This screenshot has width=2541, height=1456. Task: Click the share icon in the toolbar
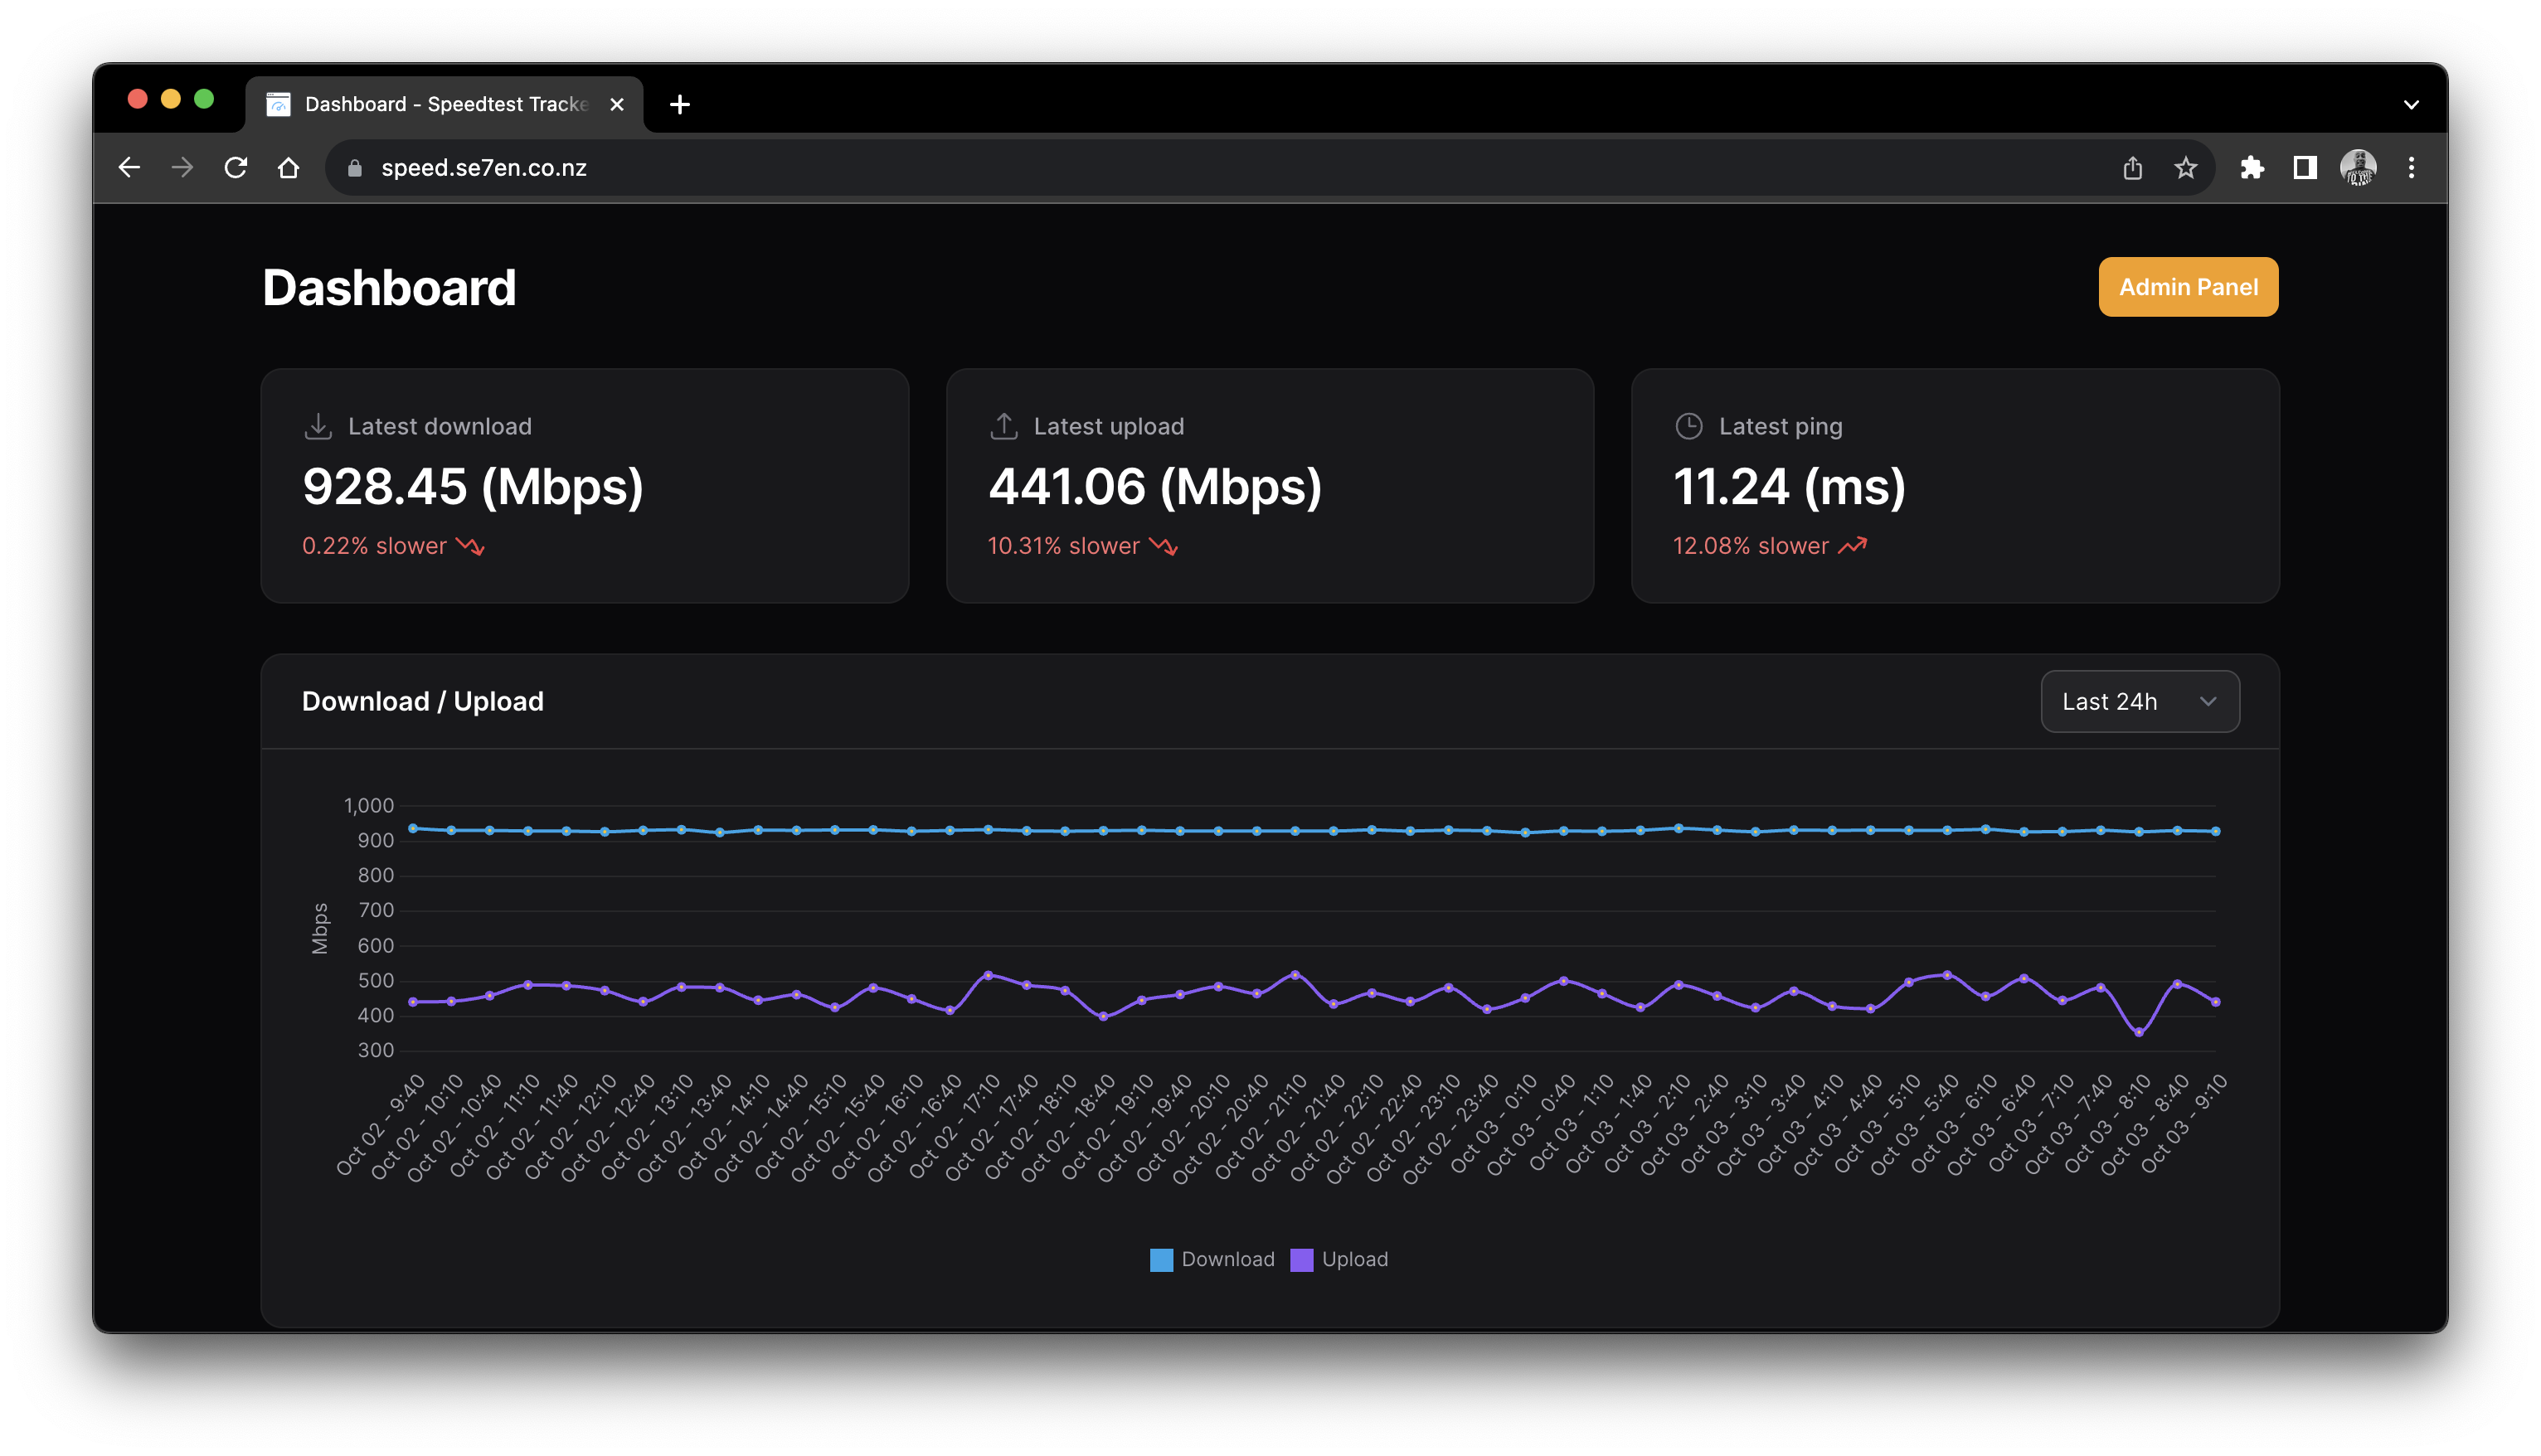click(x=2134, y=167)
